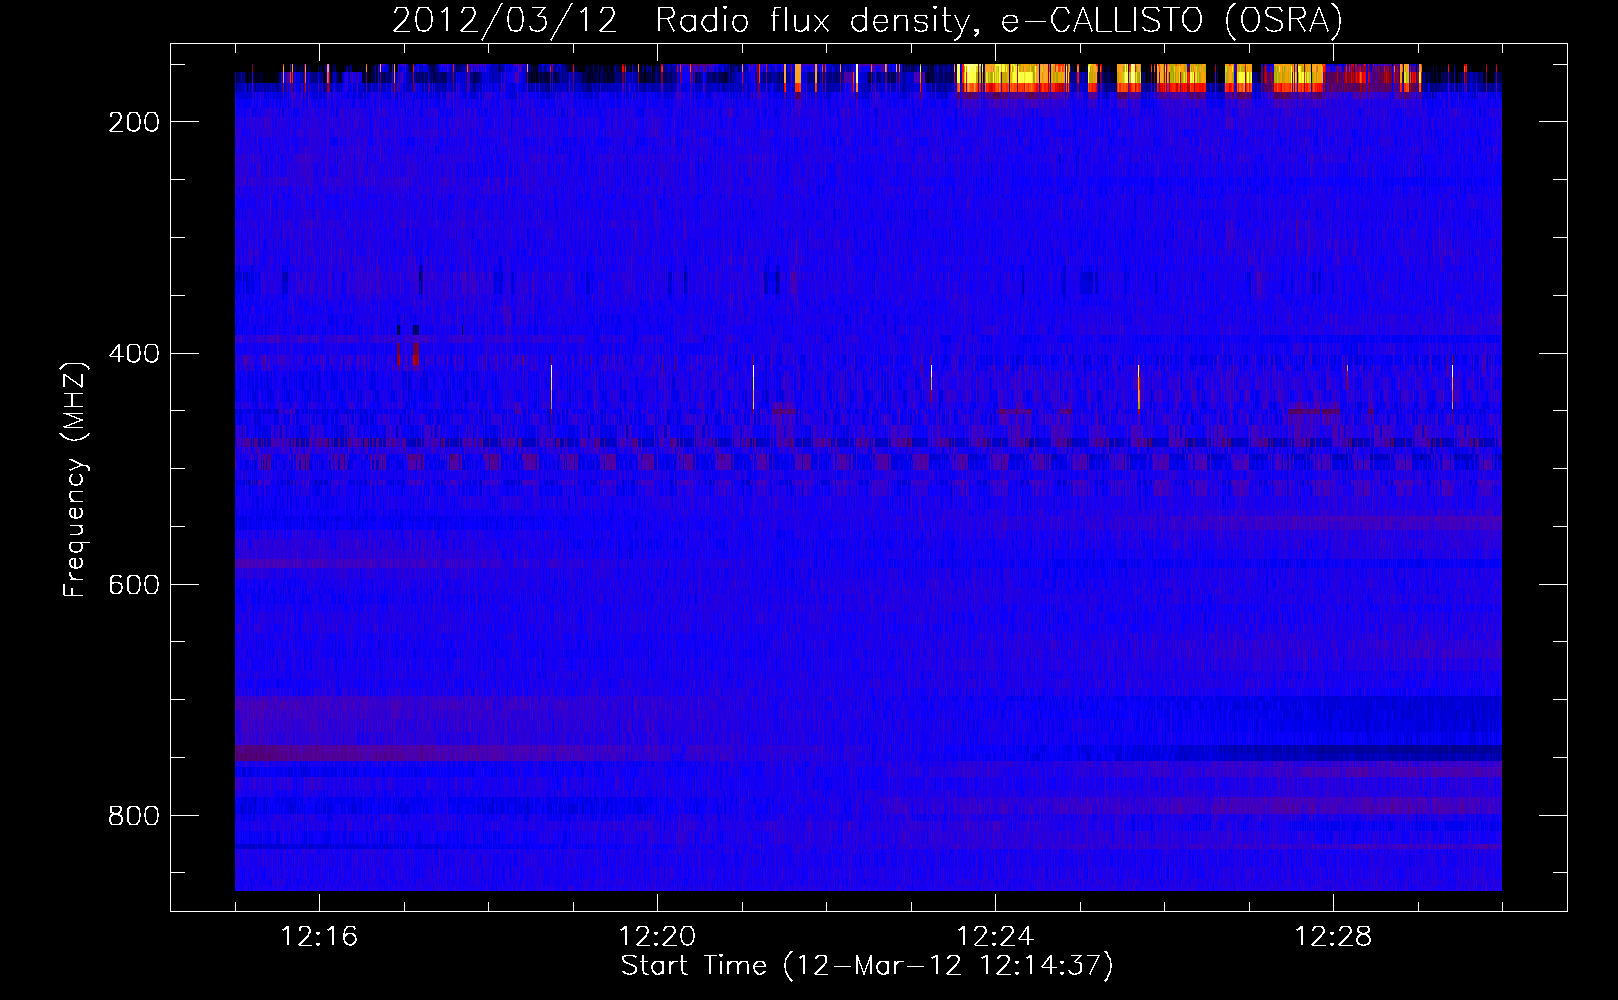Click the 12:24 time tick label
1618x1000 pixels.
[x=995, y=937]
